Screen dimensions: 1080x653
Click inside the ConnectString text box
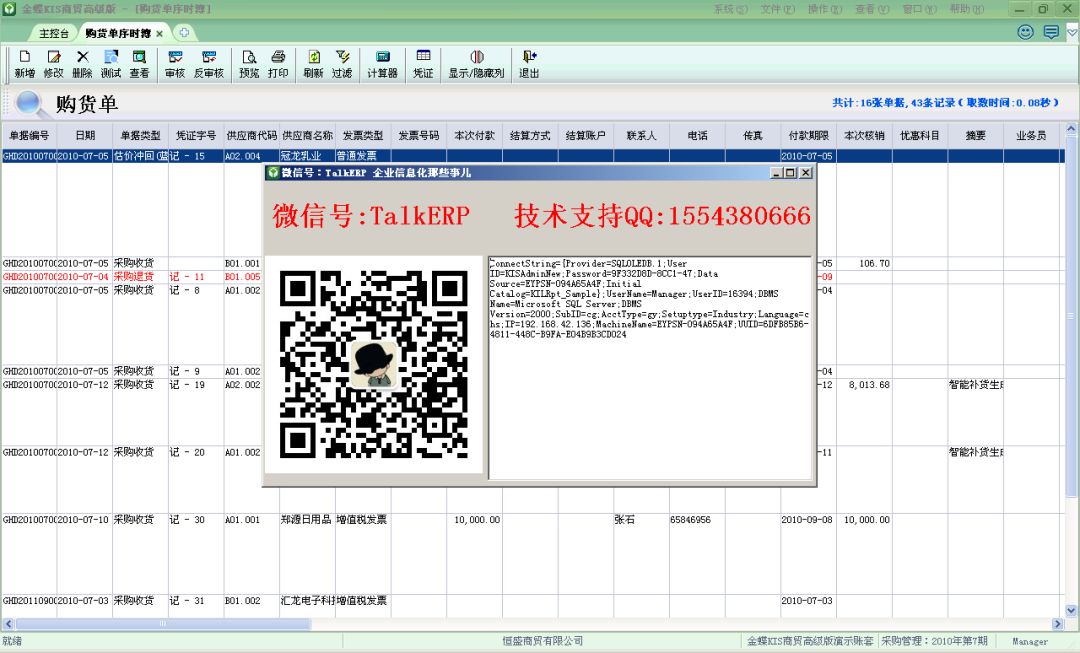[650, 367]
